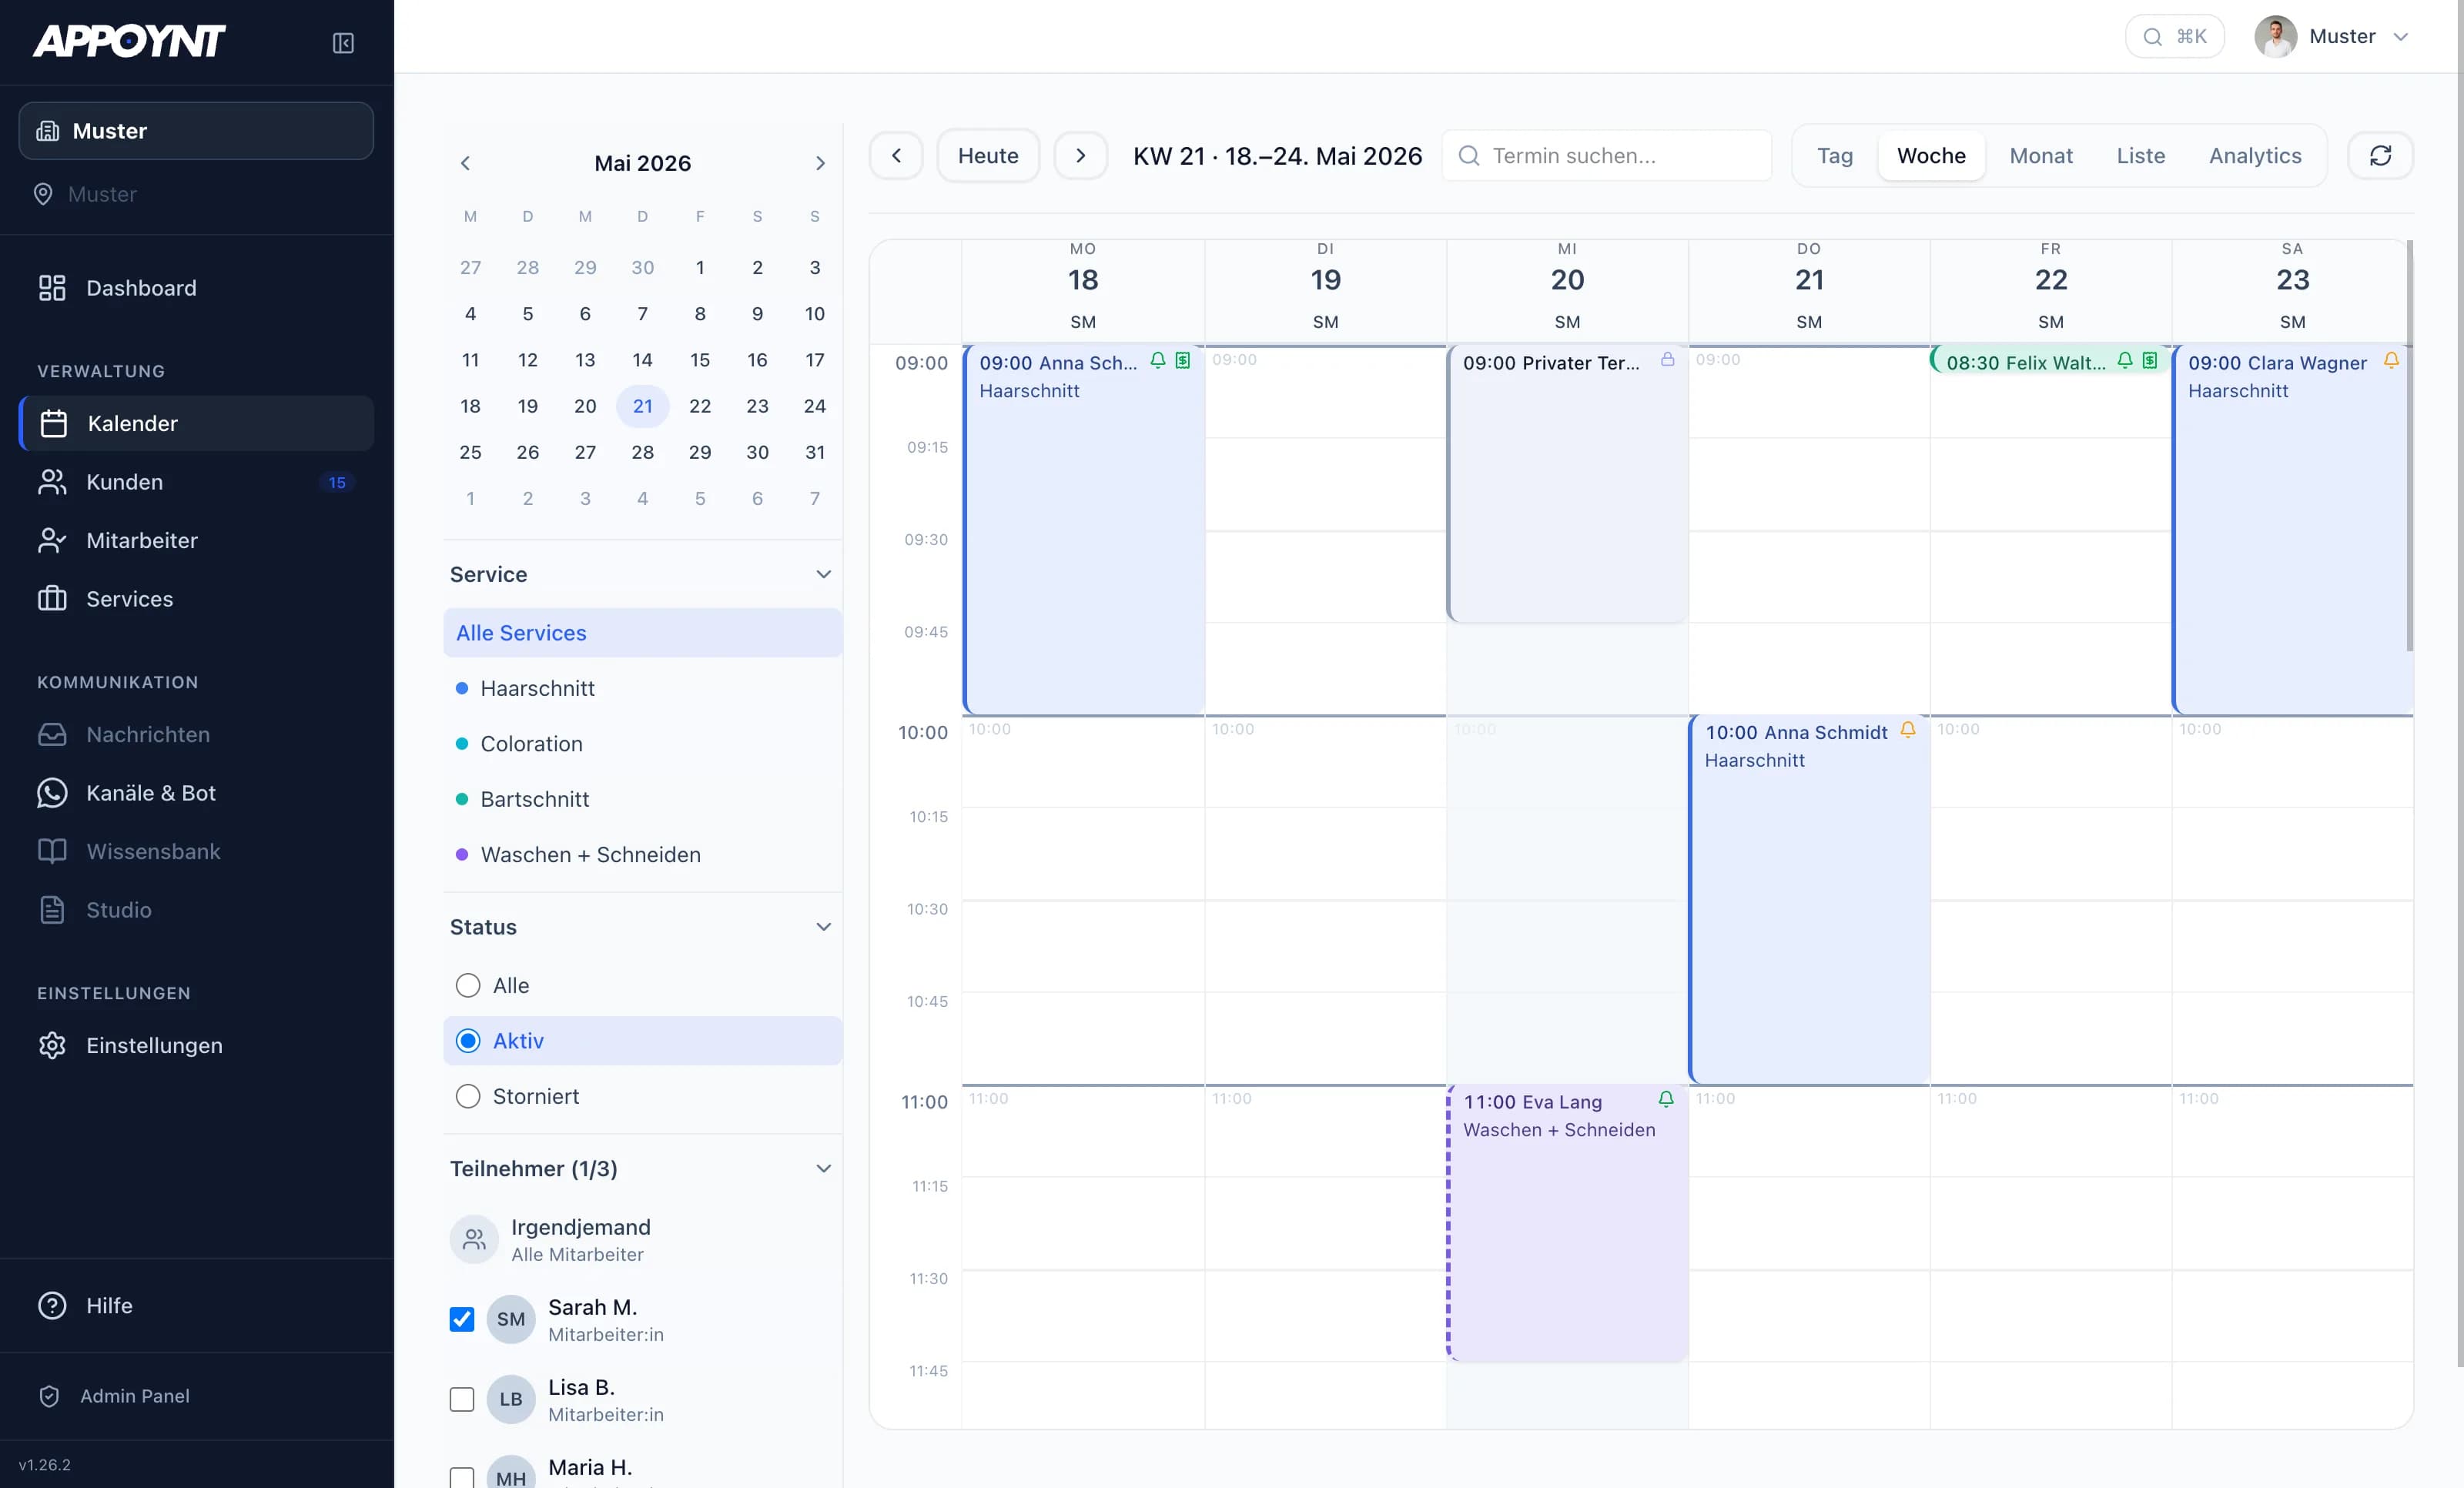Viewport: 2464px width, 1488px height.
Task: Click the calendar refresh icon
Action: pyautogui.click(x=2380, y=156)
